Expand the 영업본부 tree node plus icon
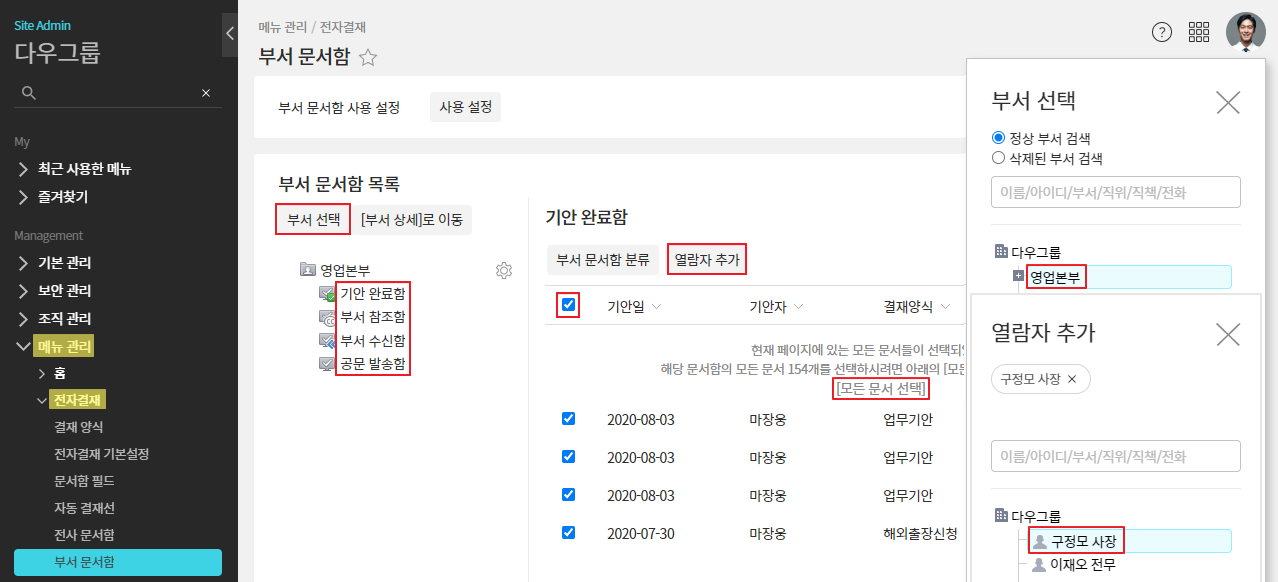This screenshot has height=582, width=1278. [1018, 276]
